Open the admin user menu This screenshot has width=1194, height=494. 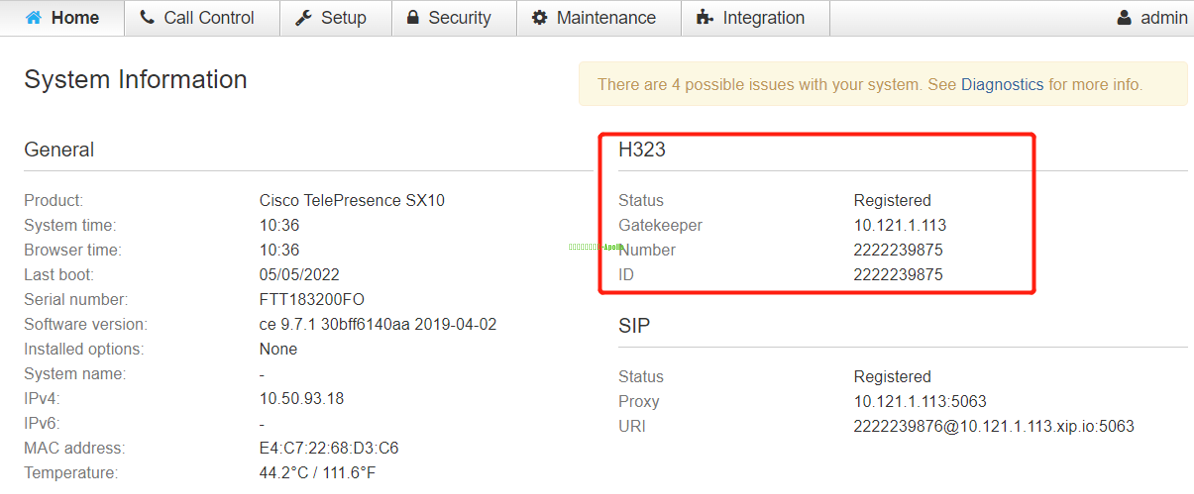tap(1163, 18)
